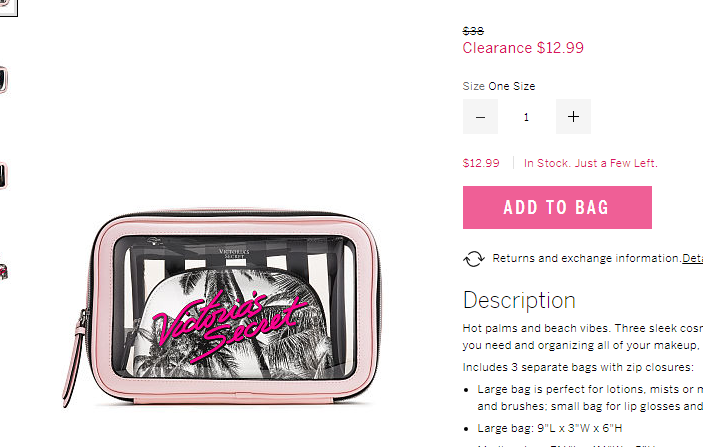
Task: Click the Description heading
Action: click(x=519, y=300)
